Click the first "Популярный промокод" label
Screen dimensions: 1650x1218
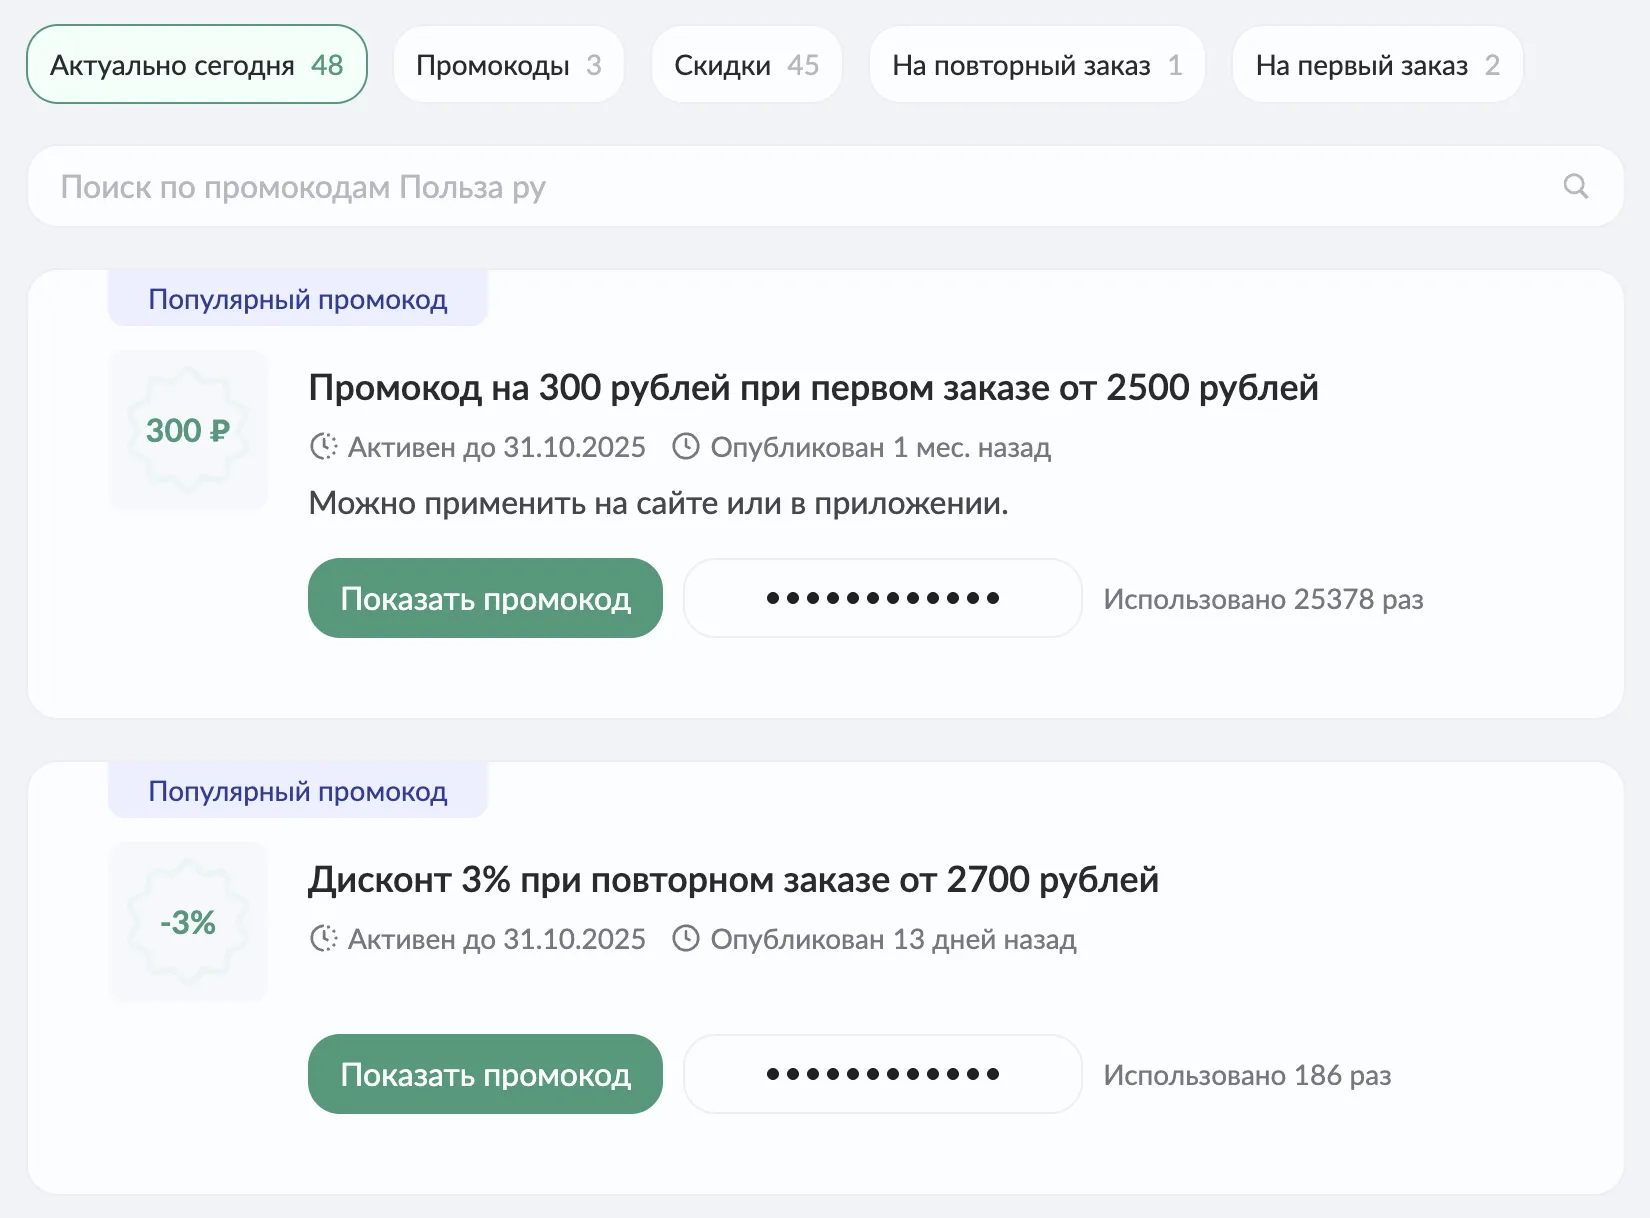tap(297, 299)
